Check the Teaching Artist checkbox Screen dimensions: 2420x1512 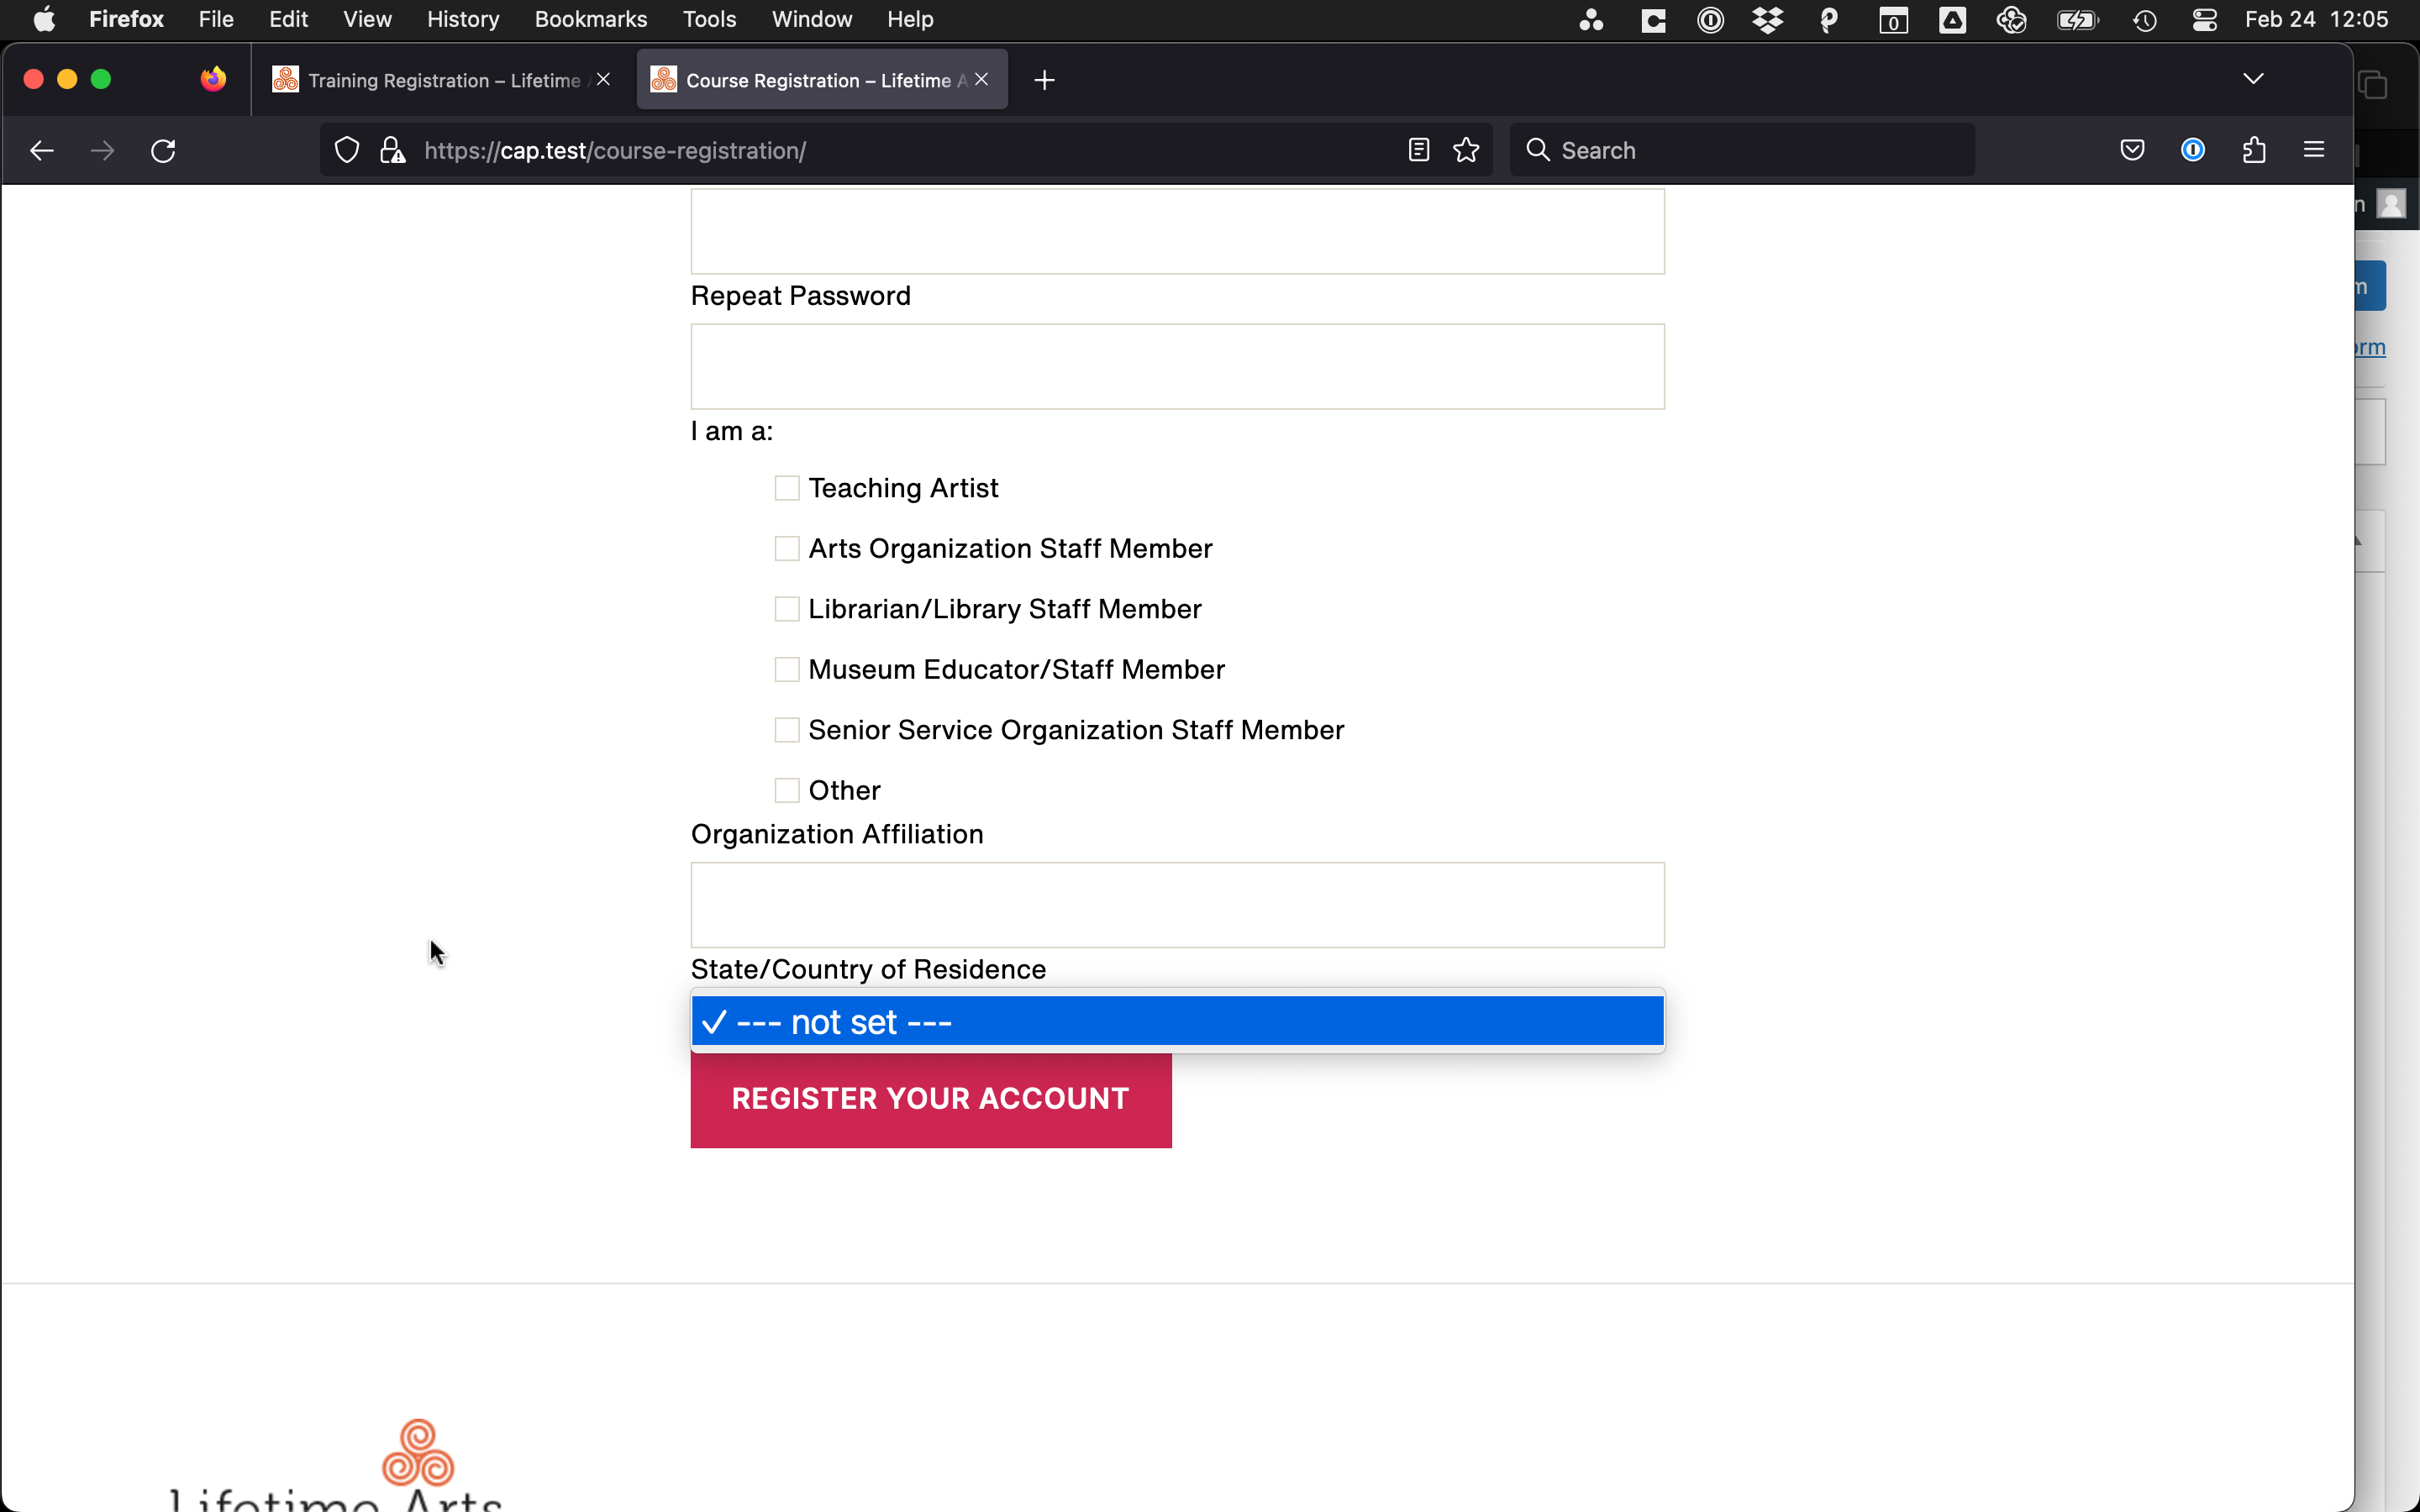tap(787, 488)
